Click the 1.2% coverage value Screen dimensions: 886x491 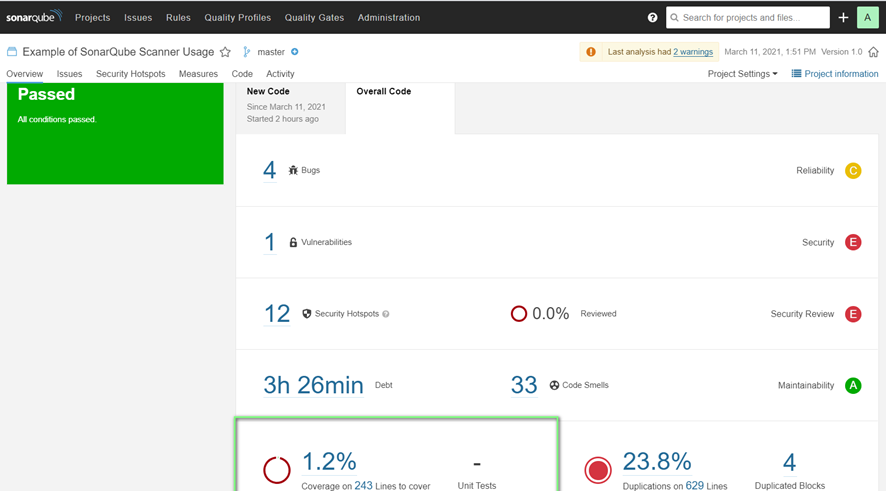coord(329,462)
